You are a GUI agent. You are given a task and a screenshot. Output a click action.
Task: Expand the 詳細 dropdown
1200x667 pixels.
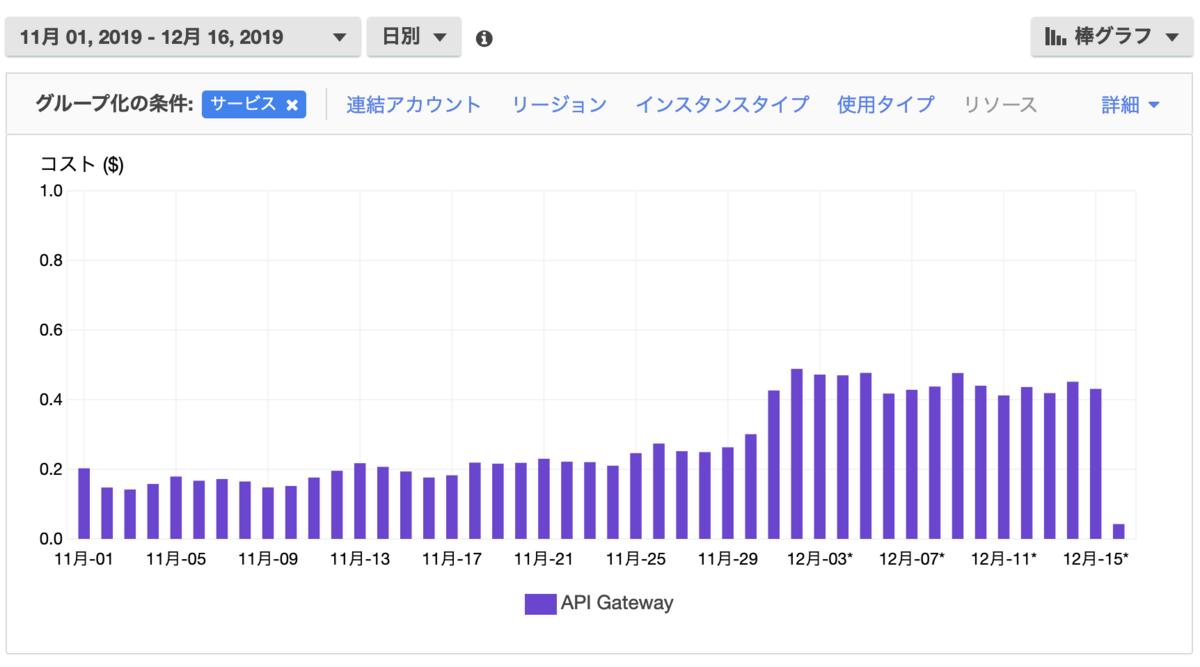(1130, 104)
